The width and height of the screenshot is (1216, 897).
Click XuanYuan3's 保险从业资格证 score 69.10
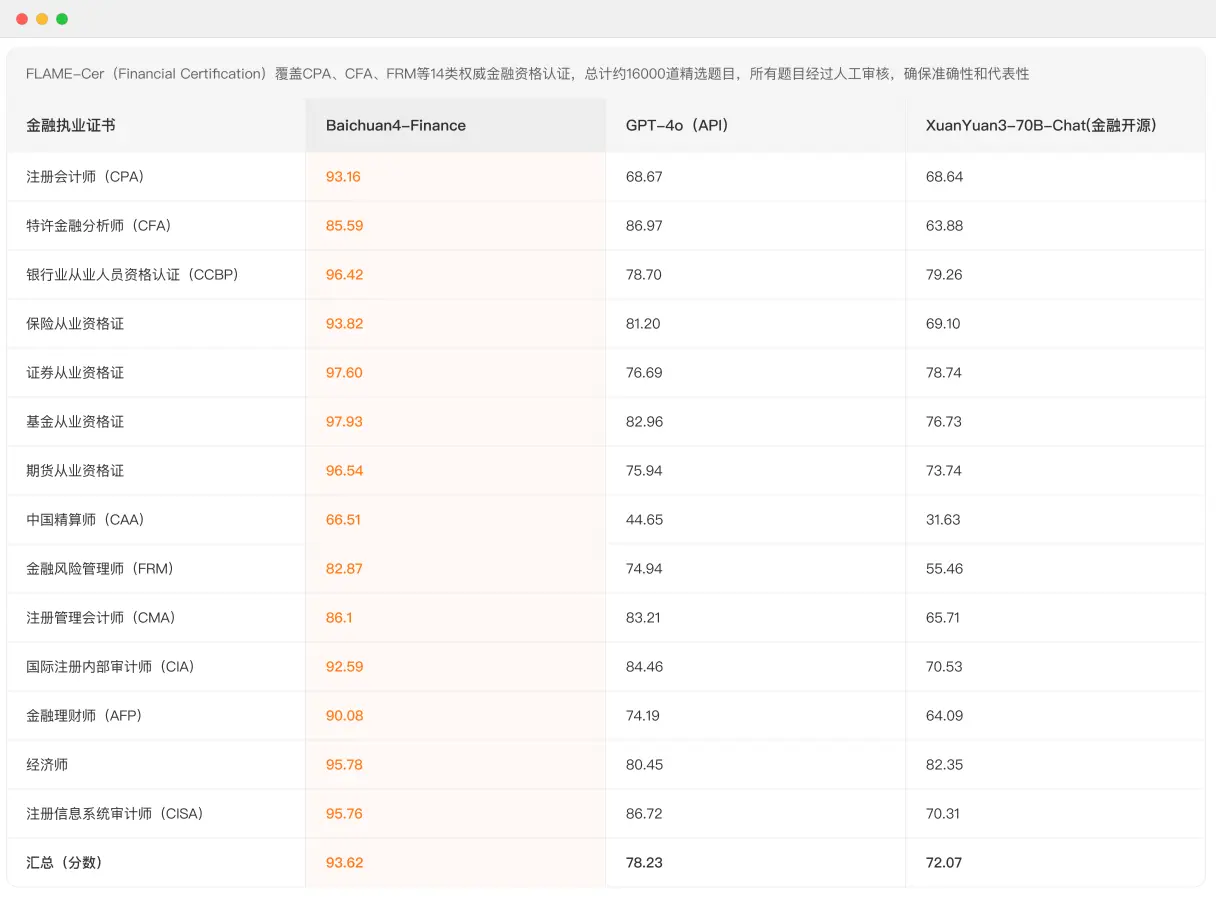pos(942,323)
